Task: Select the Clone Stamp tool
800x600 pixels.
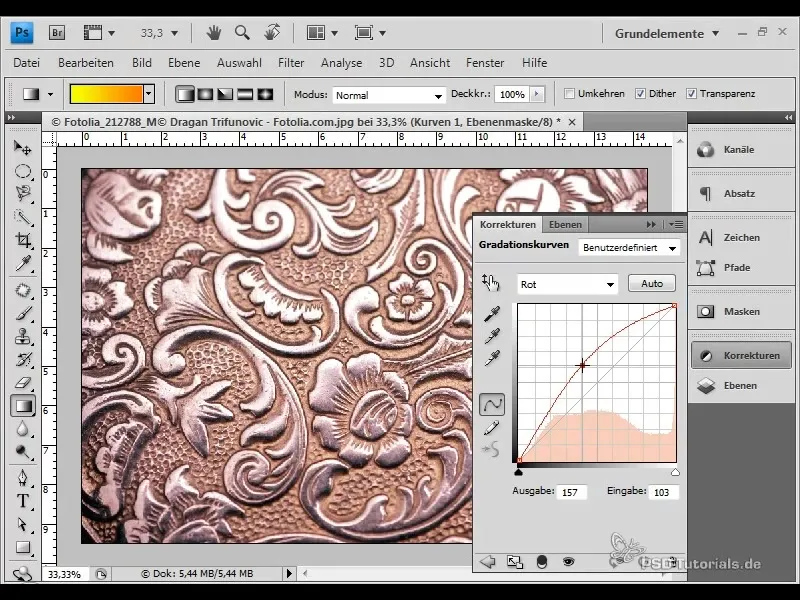Action: [22, 337]
